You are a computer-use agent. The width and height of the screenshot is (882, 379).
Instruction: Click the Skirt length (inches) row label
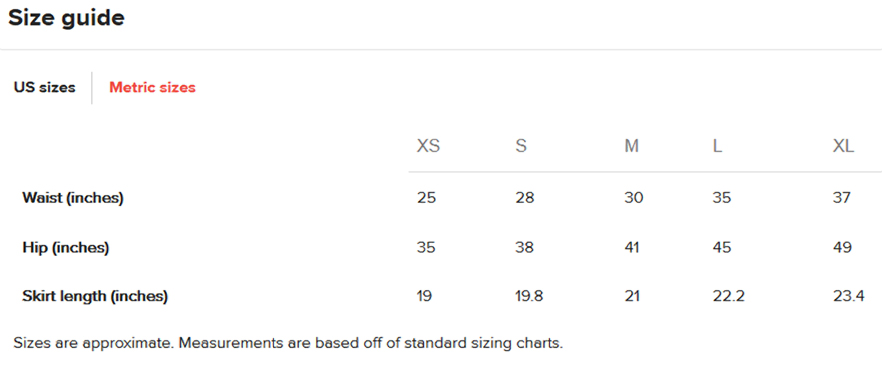pos(95,296)
